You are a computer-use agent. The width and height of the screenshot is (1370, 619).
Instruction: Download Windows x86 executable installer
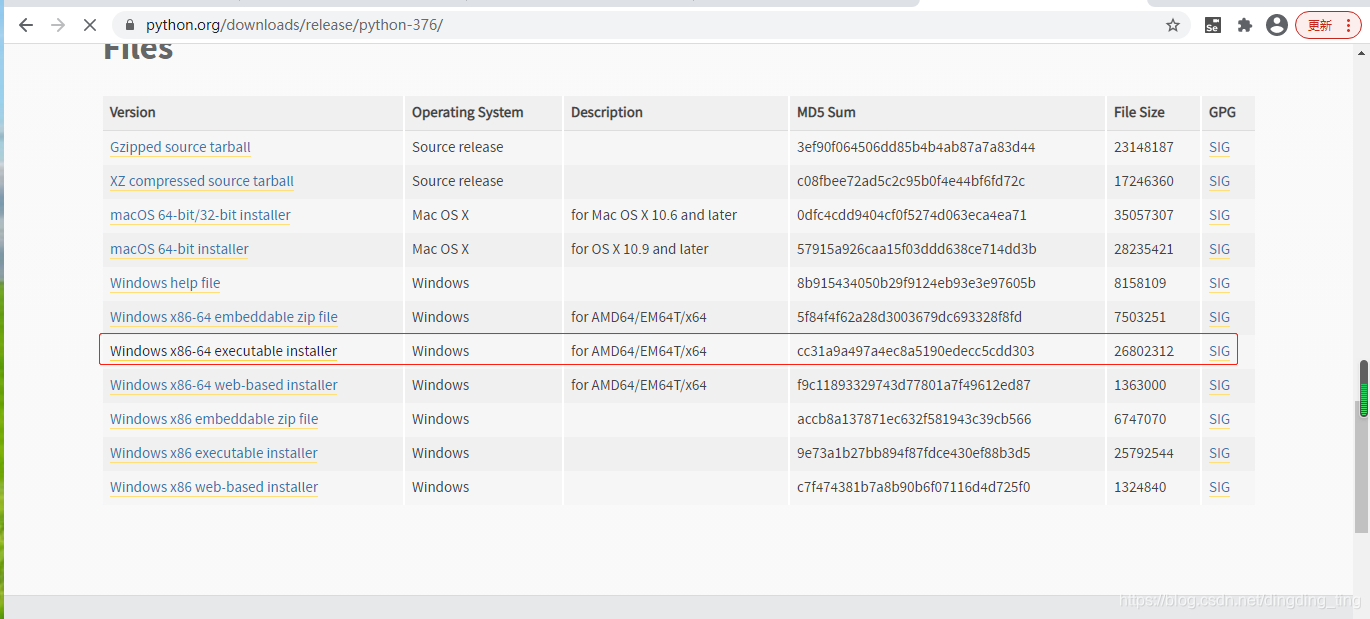pos(214,453)
